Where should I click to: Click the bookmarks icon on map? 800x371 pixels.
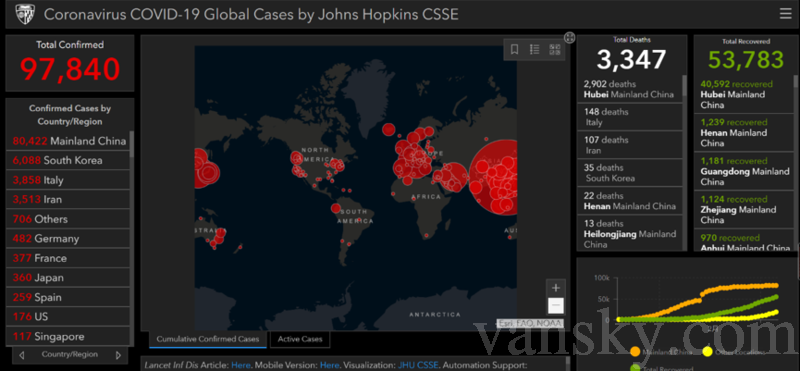click(514, 49)
